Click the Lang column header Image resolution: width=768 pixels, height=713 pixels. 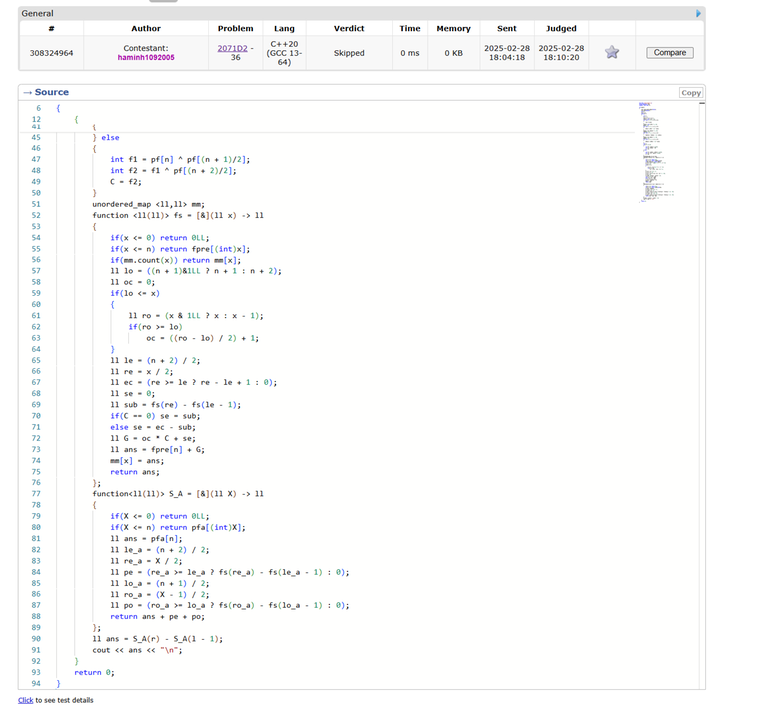(x=284, y=29)
